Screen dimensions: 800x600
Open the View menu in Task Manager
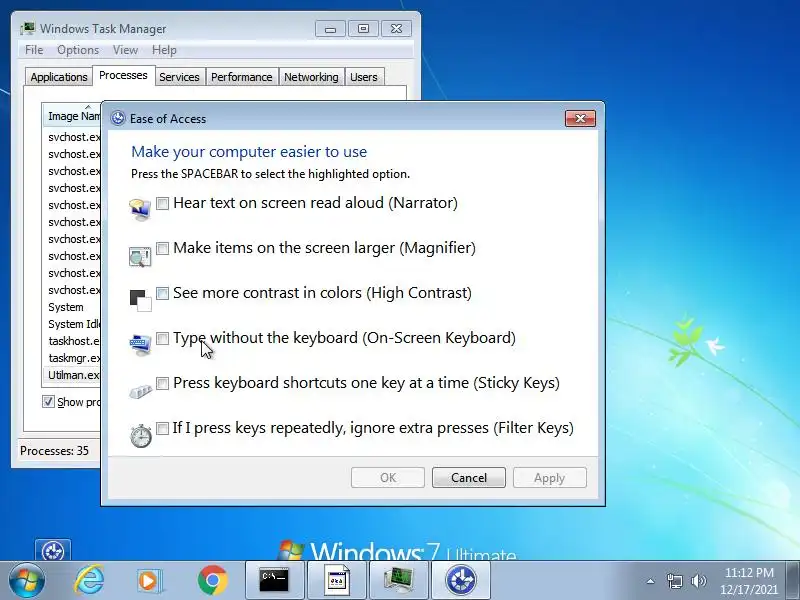pyautogui.click(x=126, y=50)
